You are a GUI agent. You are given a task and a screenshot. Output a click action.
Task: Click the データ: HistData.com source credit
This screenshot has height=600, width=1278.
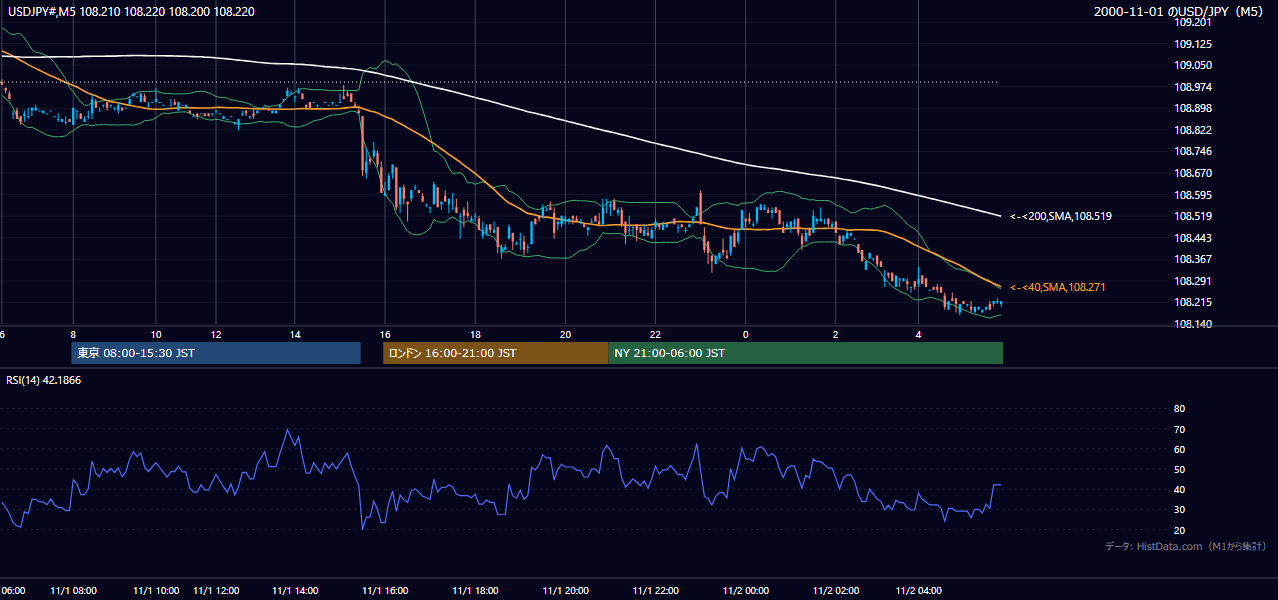1186,546
